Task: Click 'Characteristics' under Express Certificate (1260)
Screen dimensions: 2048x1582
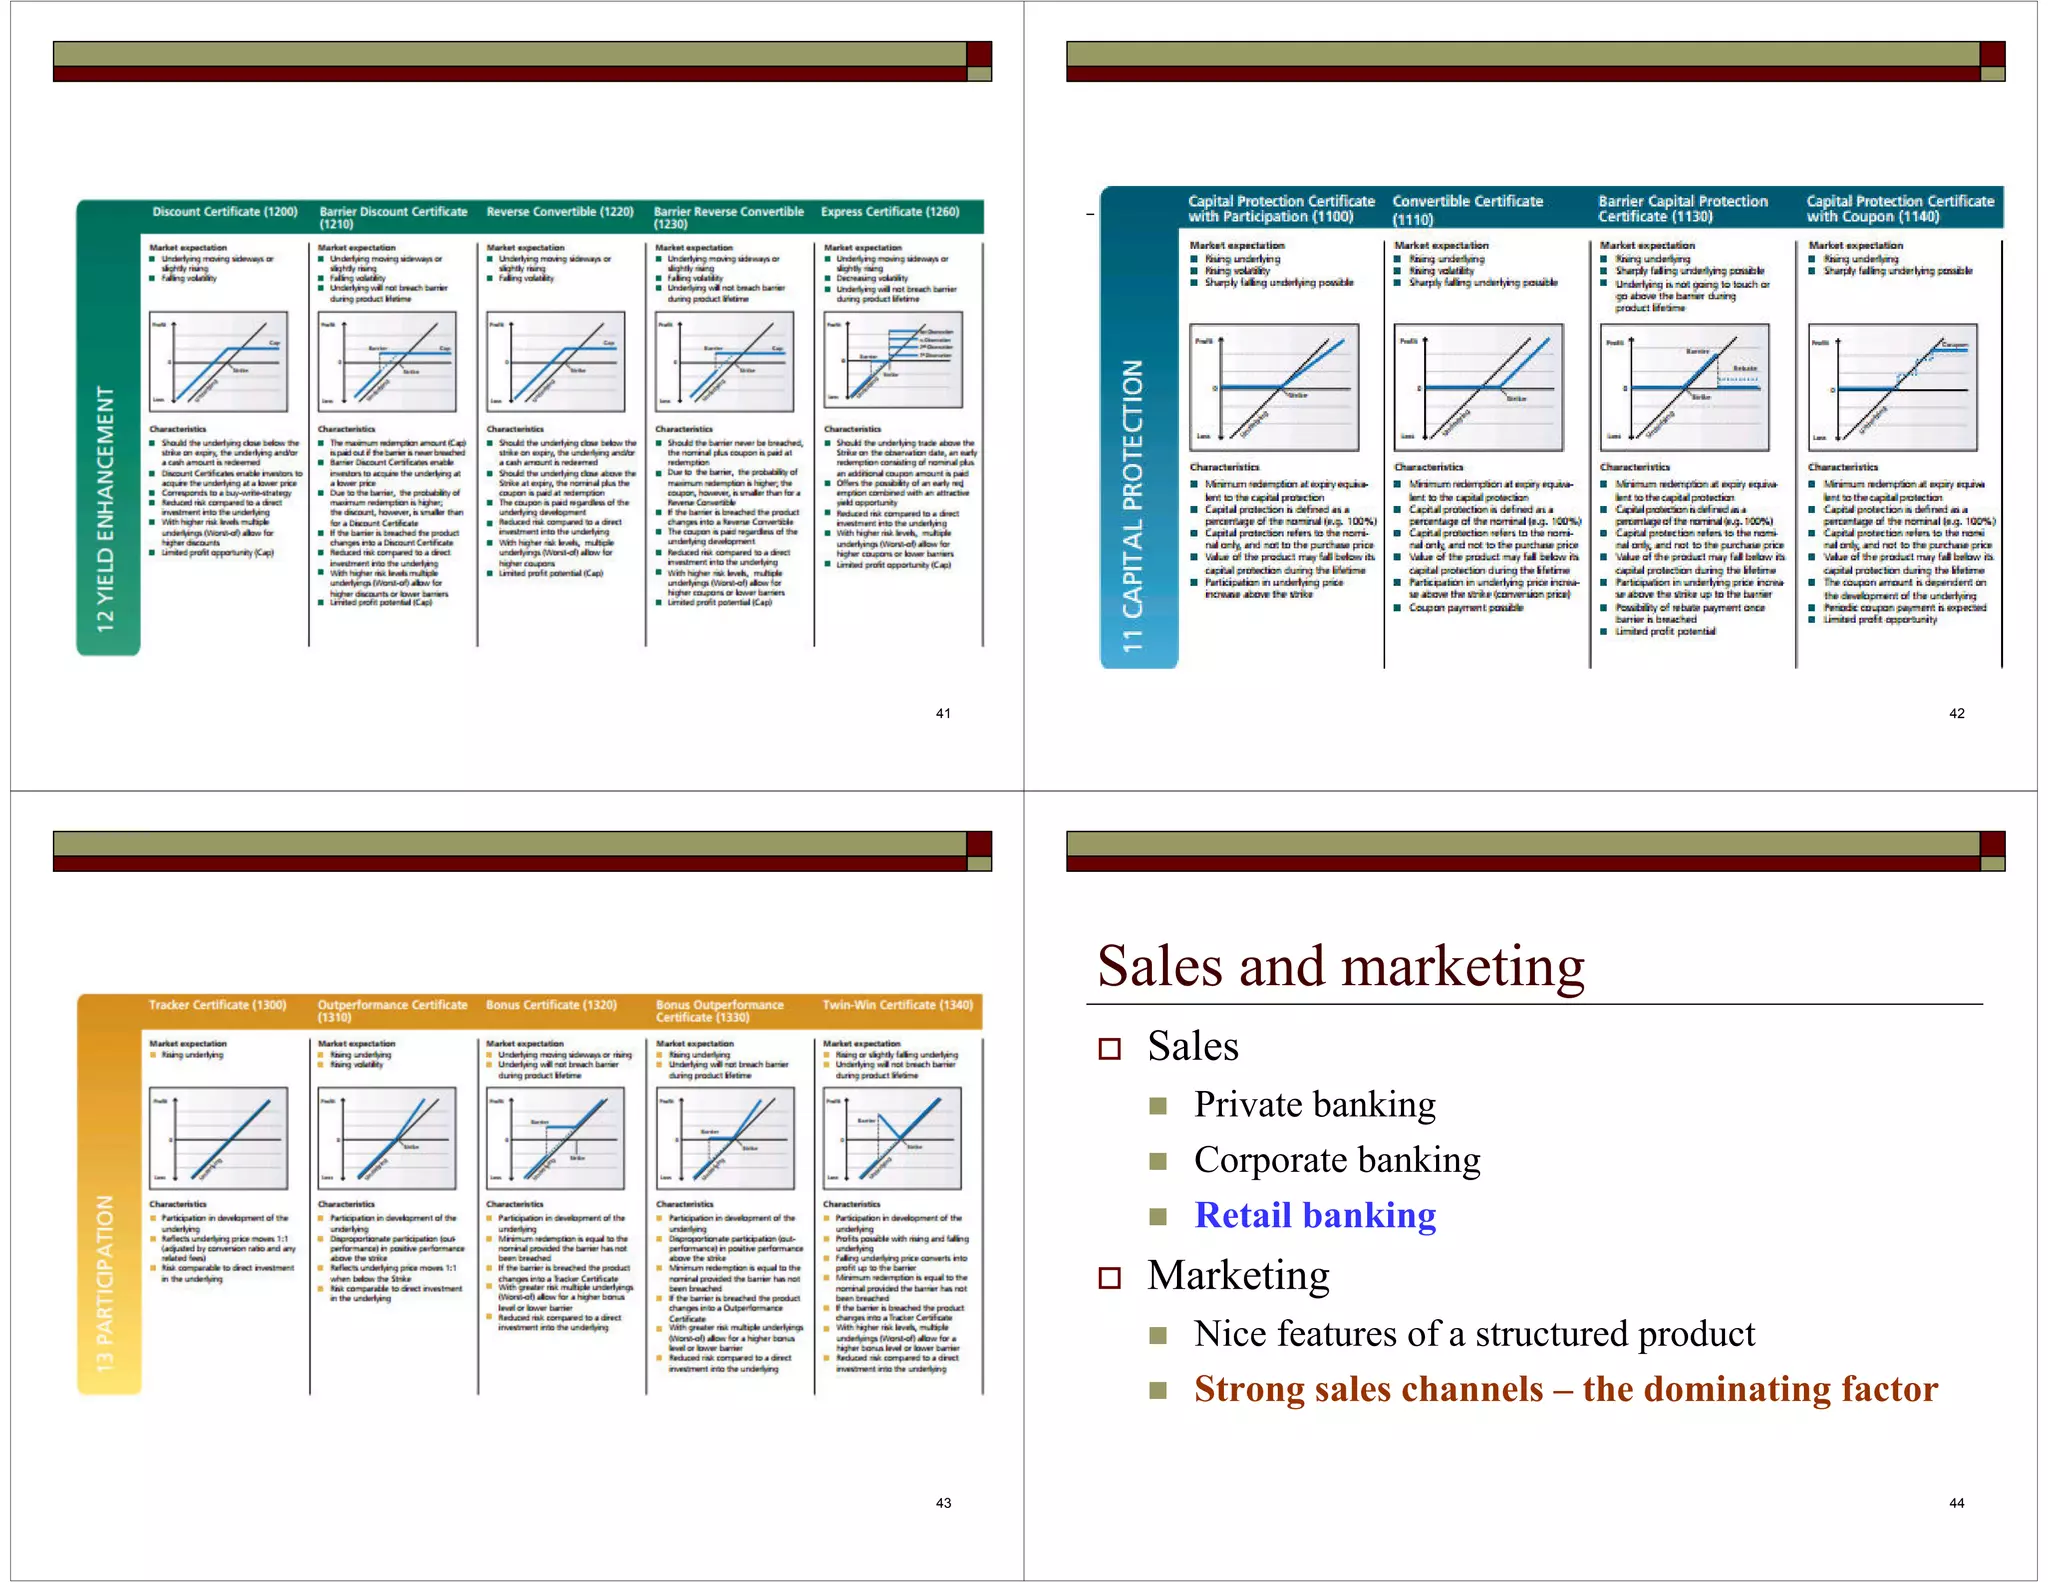Action: [x=852, y=429]
